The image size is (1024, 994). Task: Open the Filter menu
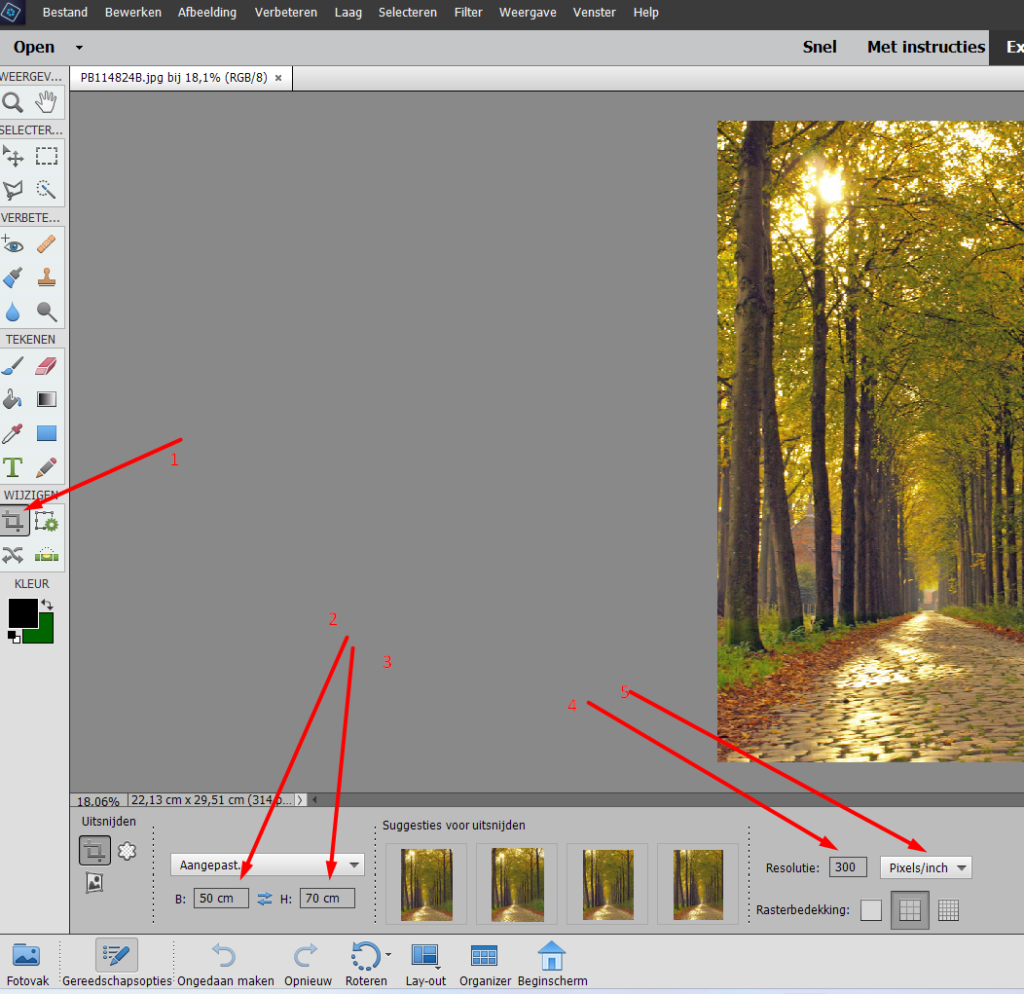(x=468, y=13)
